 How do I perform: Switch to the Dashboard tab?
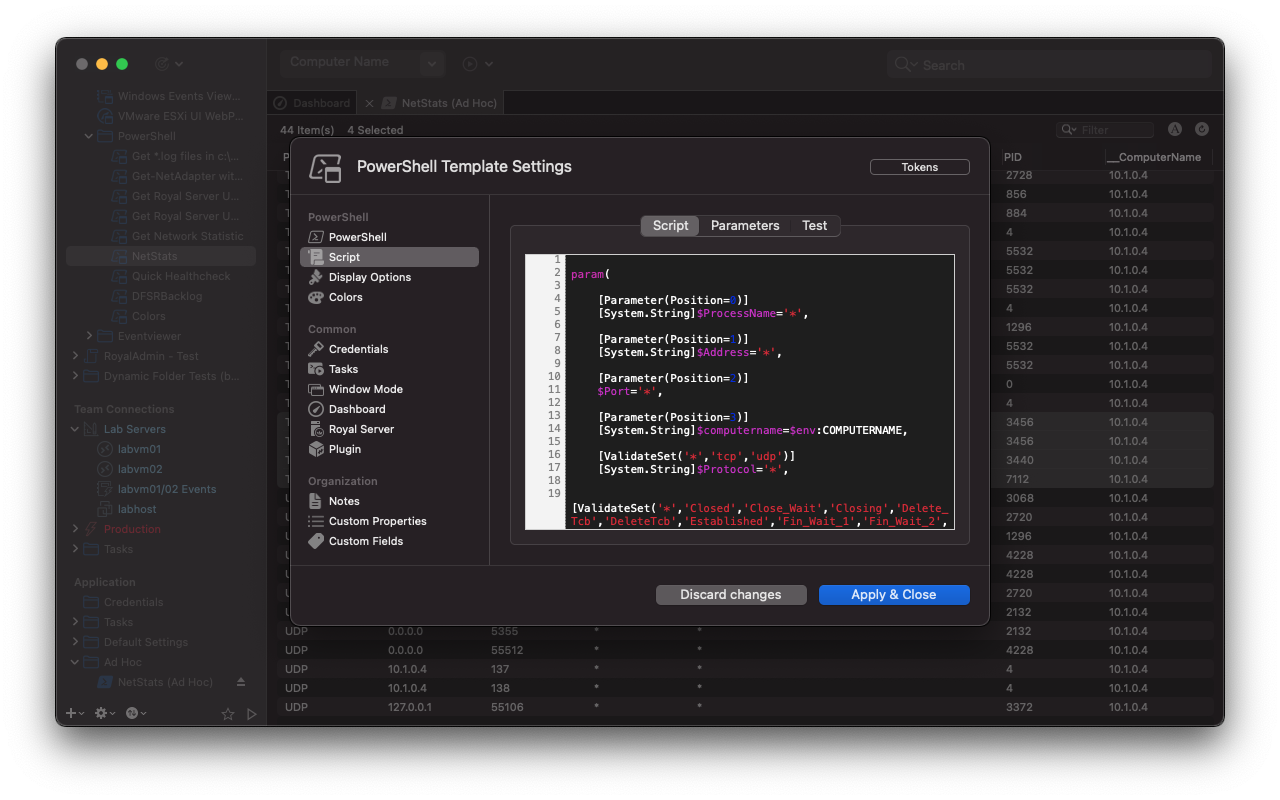click(x=311, y=102)
